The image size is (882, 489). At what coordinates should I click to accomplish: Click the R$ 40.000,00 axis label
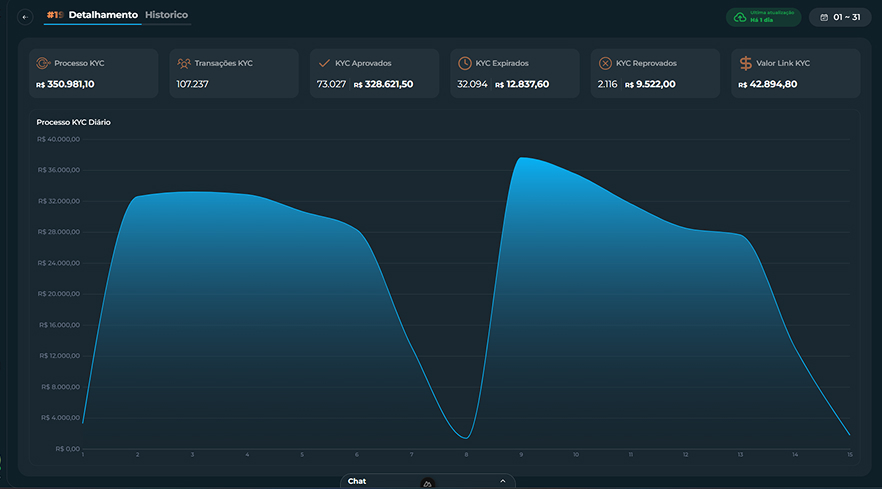tap(58, 140)
